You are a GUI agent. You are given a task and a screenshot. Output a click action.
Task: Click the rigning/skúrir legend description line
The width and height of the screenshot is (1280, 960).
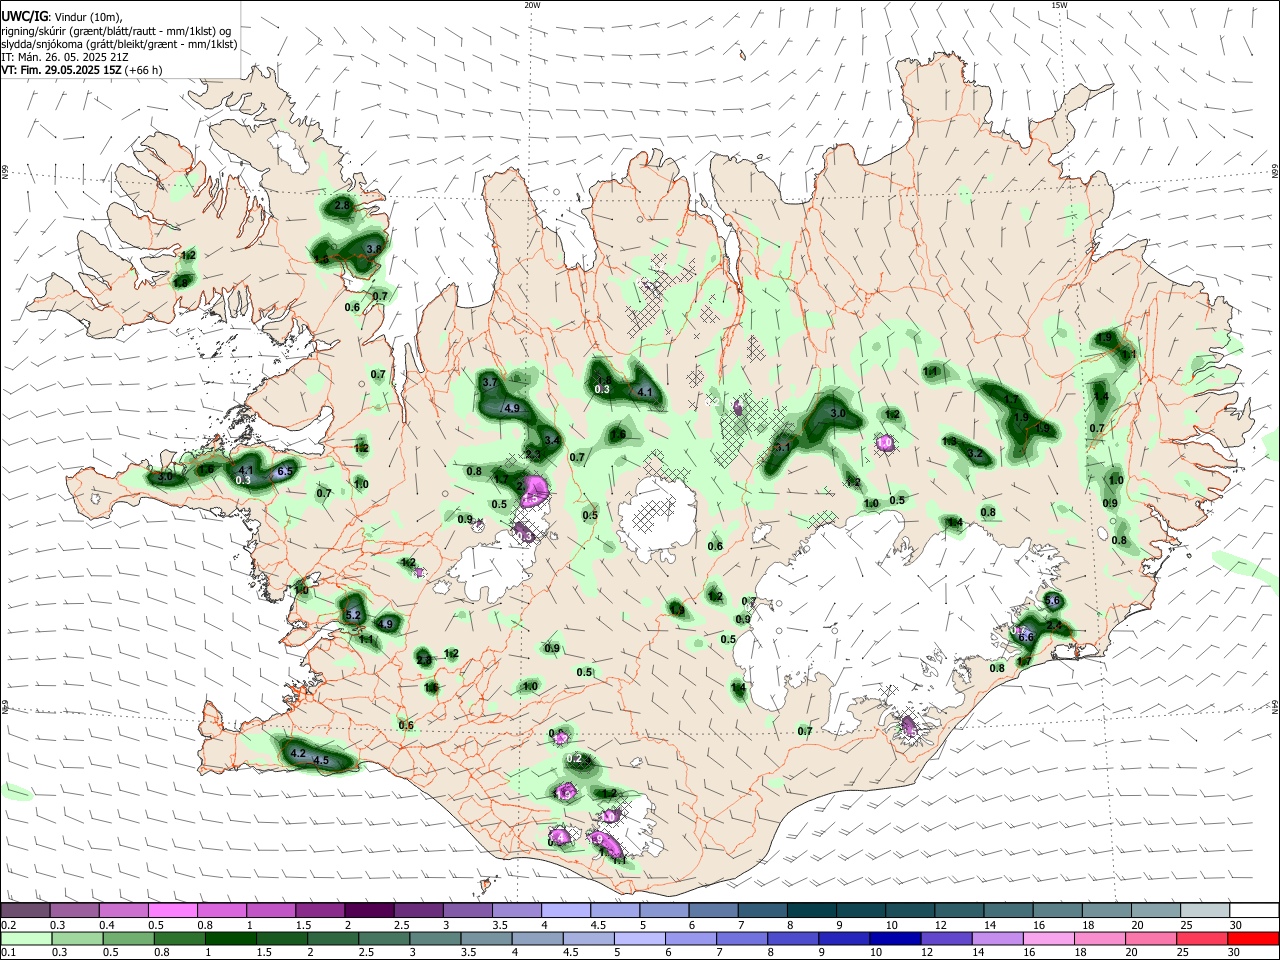pos(116,31)
